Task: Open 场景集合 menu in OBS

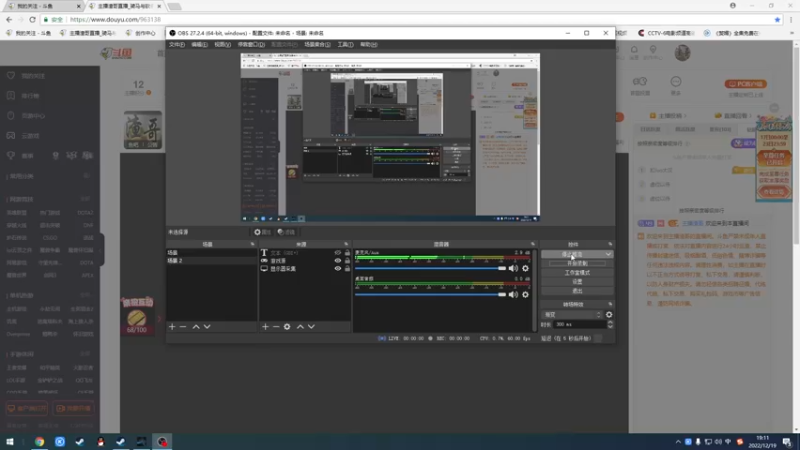Action: click(317, 44)
